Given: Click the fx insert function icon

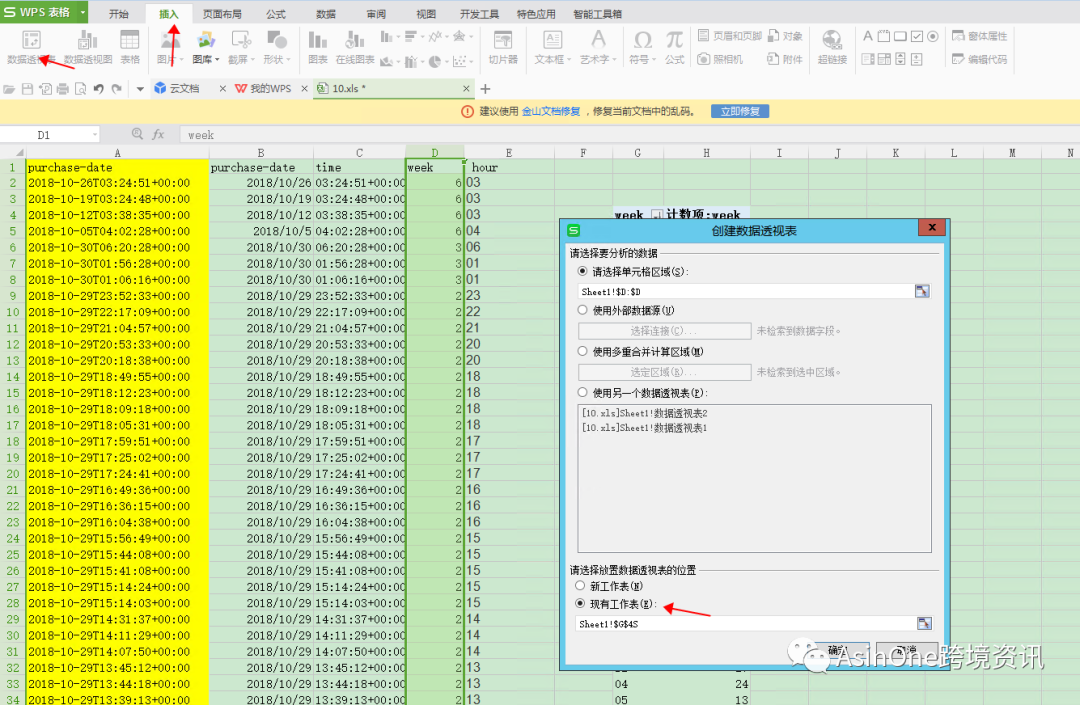Looking at the screenshot, I should click(x=158, y=134).
